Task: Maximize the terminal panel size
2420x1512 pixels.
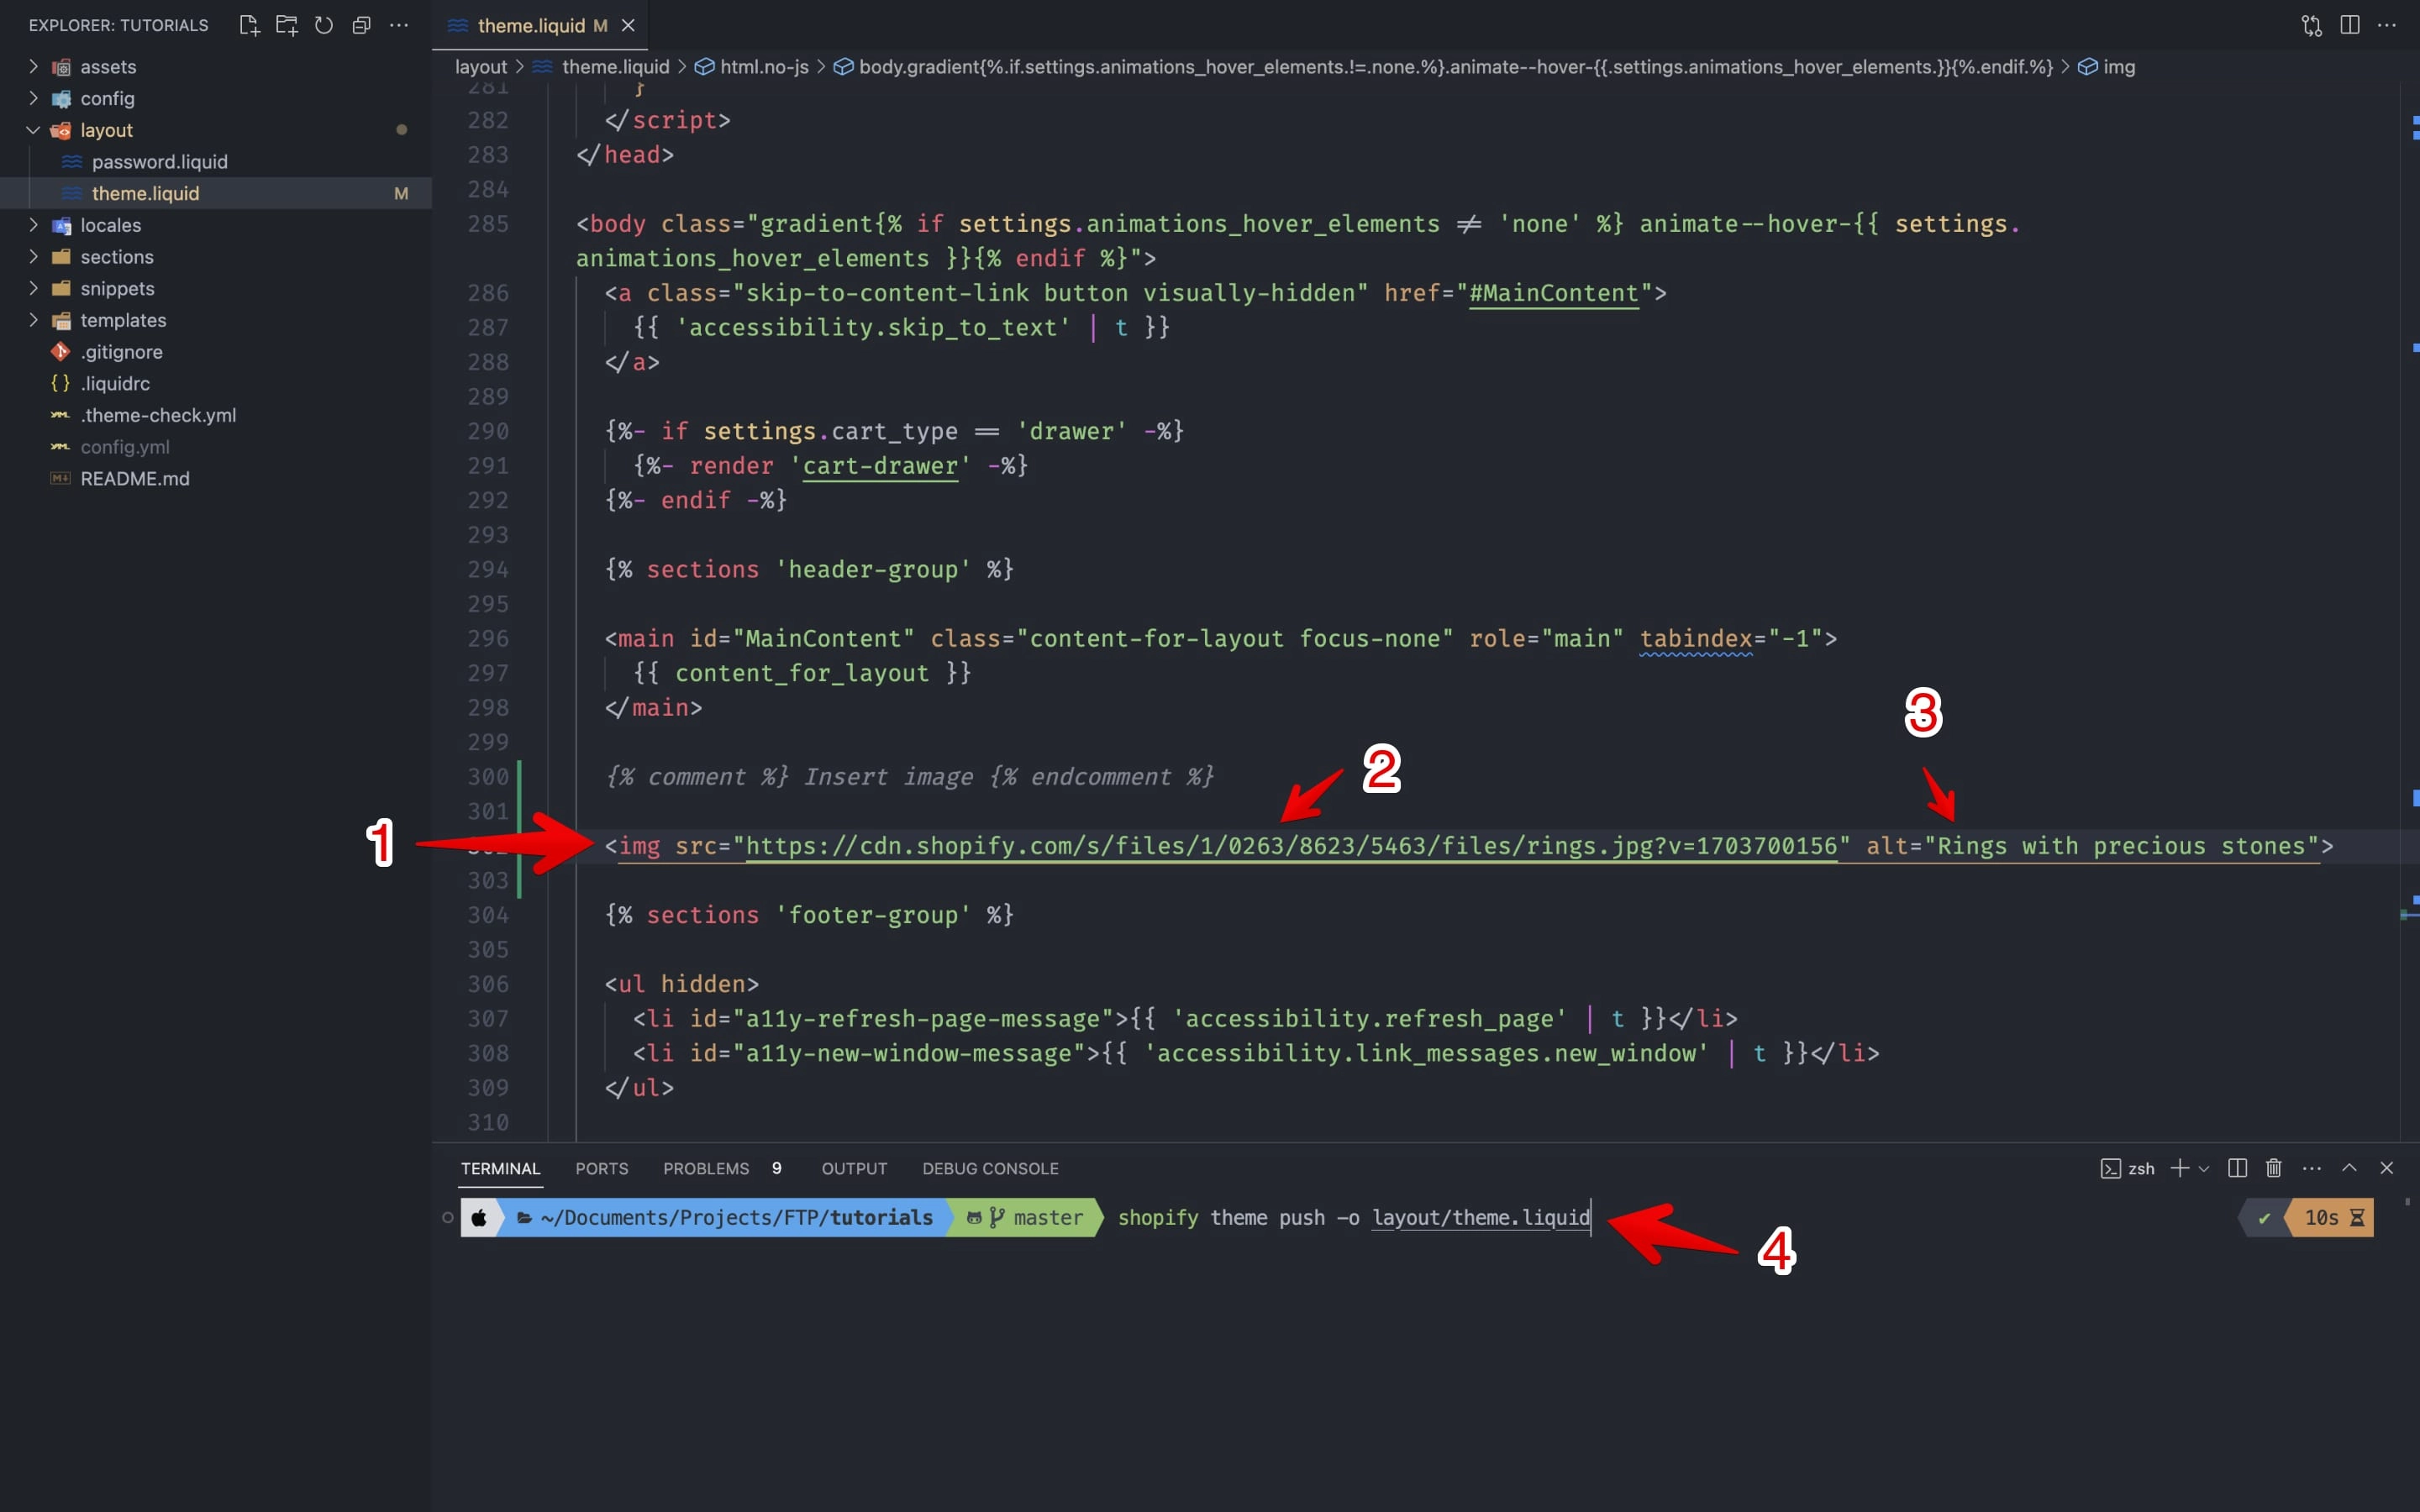Action: tap(2350, 1168)
